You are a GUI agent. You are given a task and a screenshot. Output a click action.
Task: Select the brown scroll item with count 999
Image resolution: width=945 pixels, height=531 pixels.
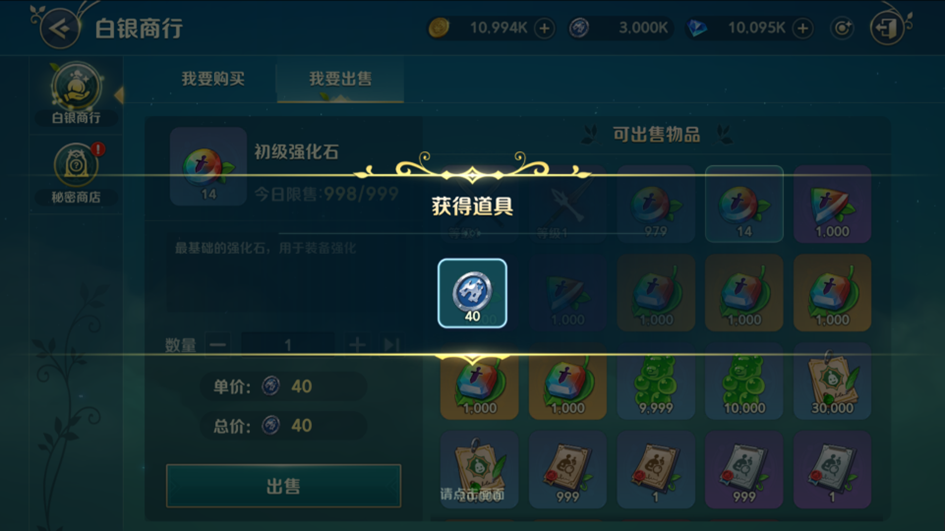pos(567,470)
